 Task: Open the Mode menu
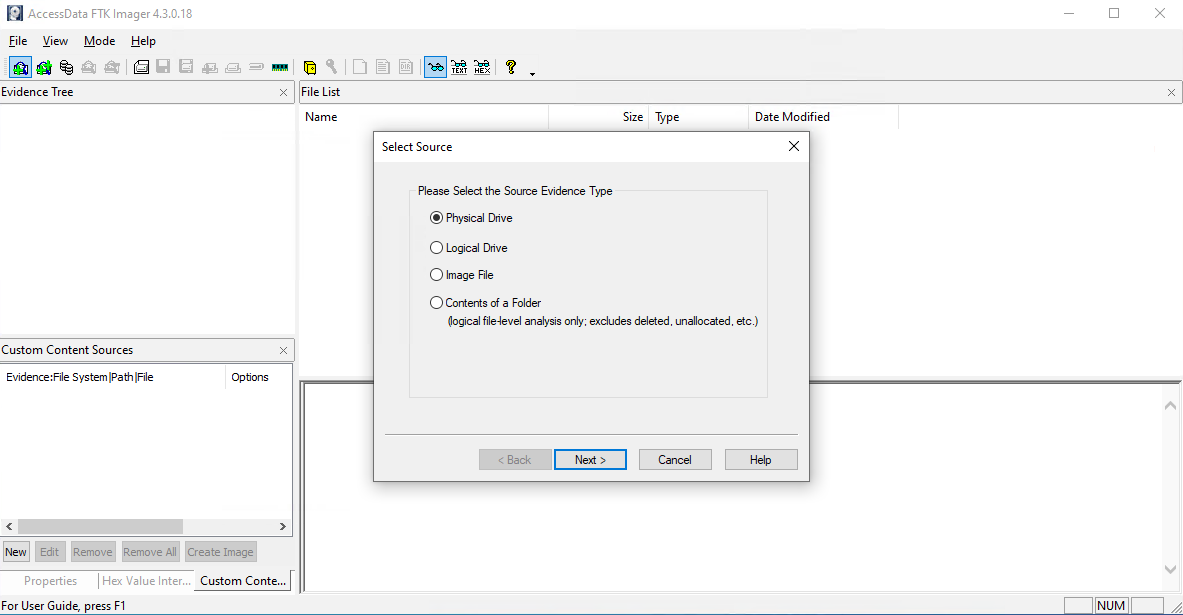click(99, 41)
